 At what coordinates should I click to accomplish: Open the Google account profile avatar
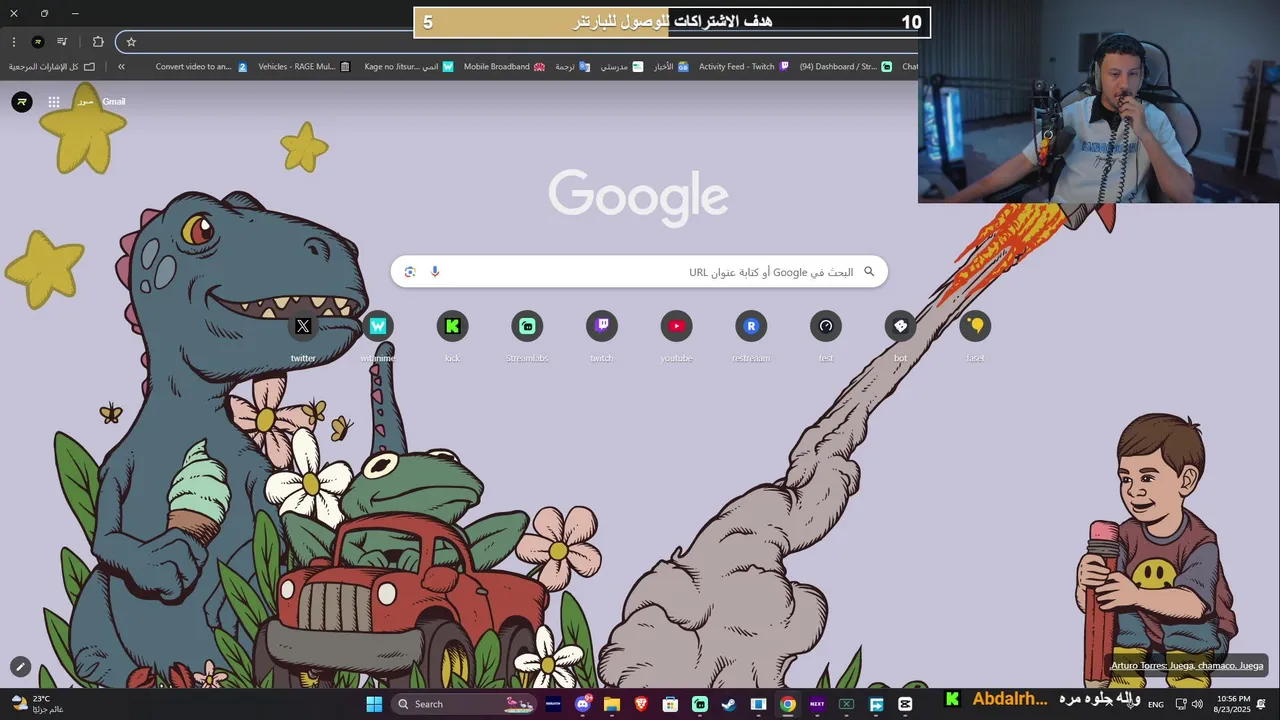pyautogui.click(x=22, y=102)
